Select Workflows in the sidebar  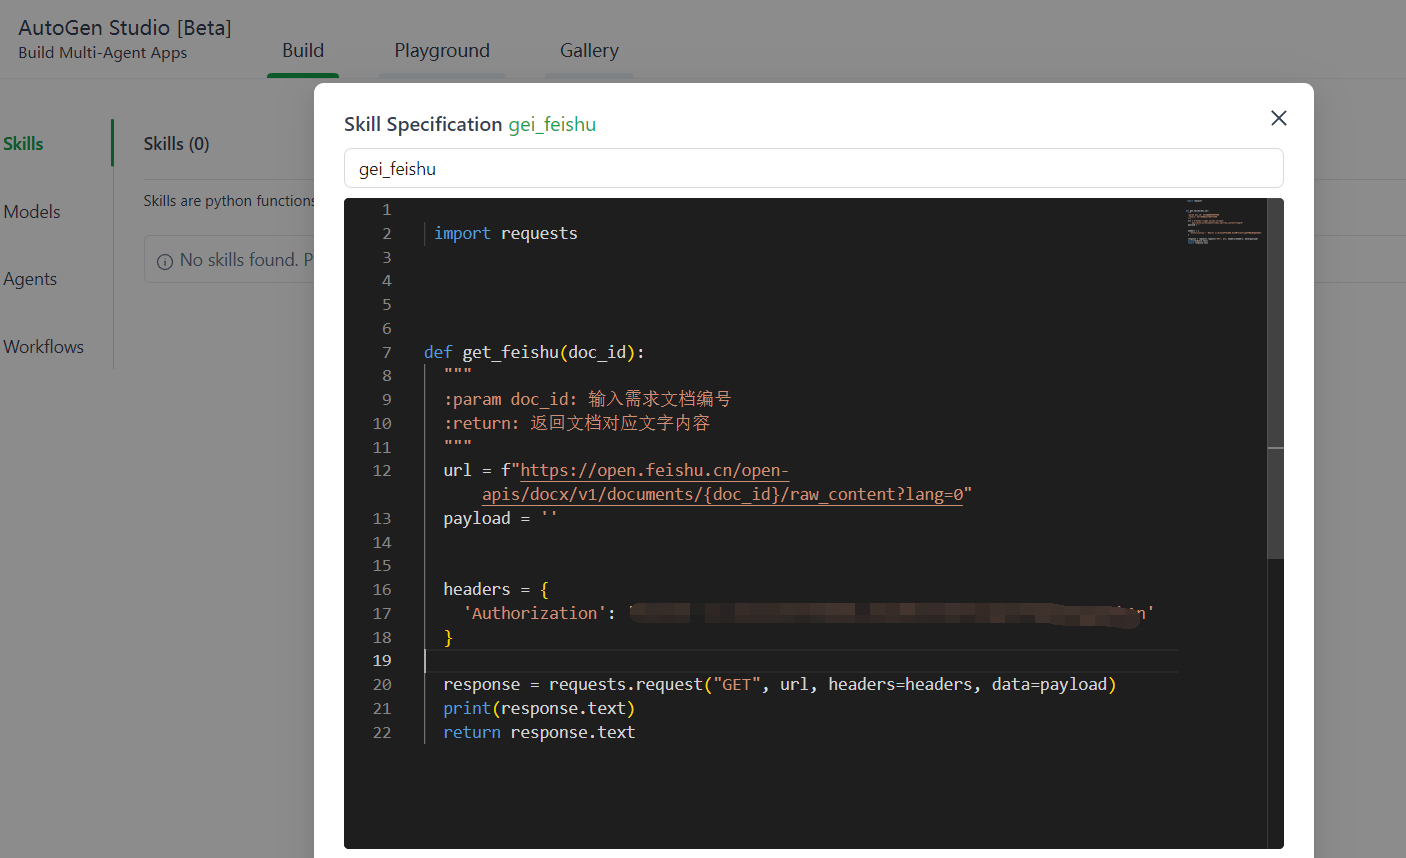pyautogui.click(x=43, y=347)
